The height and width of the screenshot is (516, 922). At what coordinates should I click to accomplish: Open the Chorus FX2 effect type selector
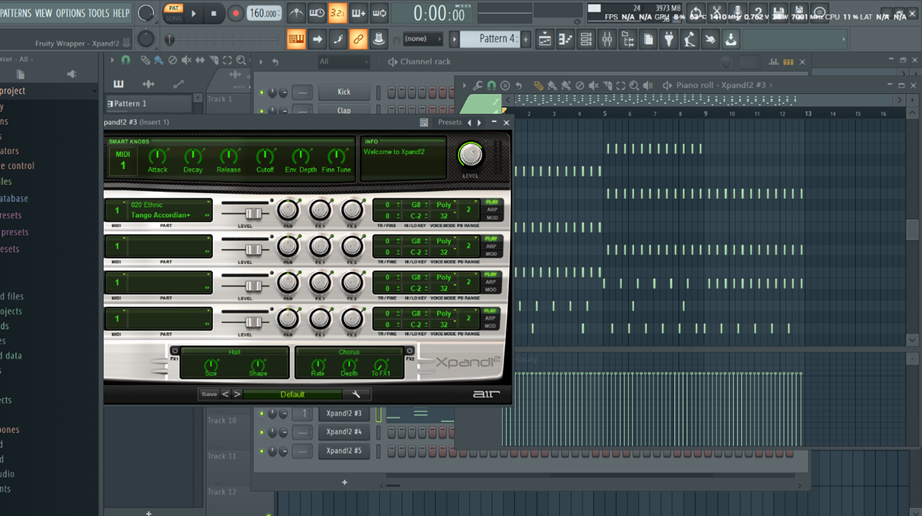(x=349, y=352)
